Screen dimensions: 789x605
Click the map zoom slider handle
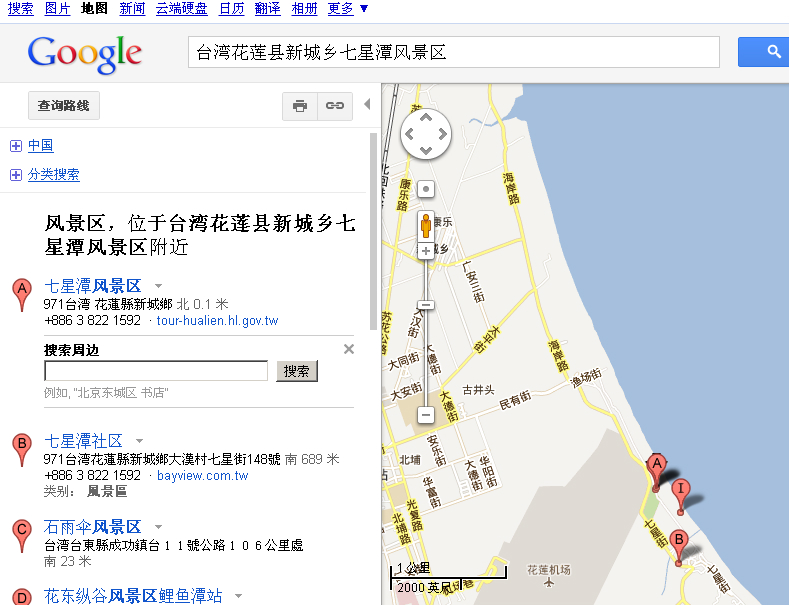426,305
